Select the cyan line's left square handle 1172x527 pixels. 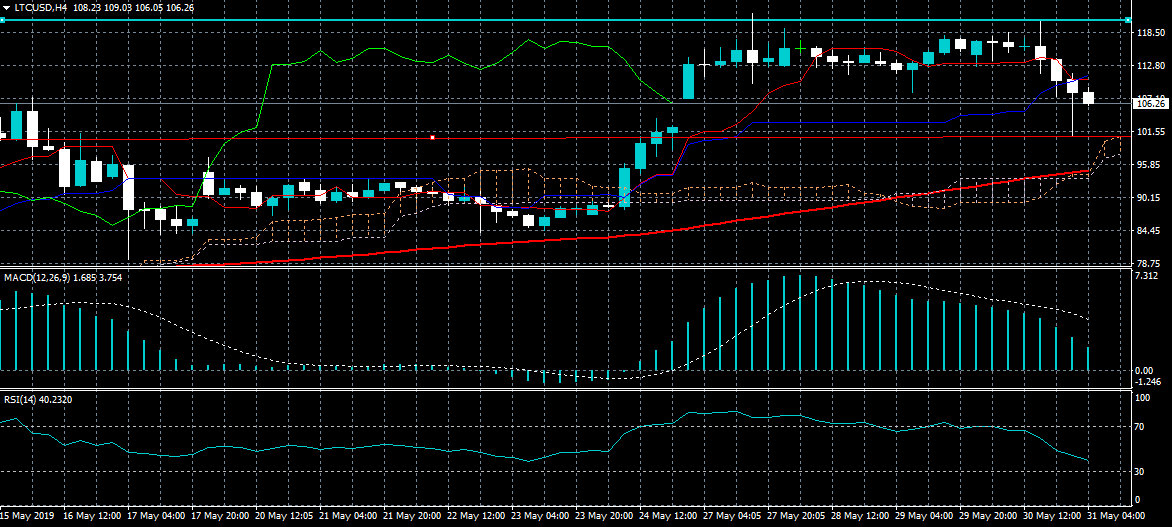pos(2,20)
